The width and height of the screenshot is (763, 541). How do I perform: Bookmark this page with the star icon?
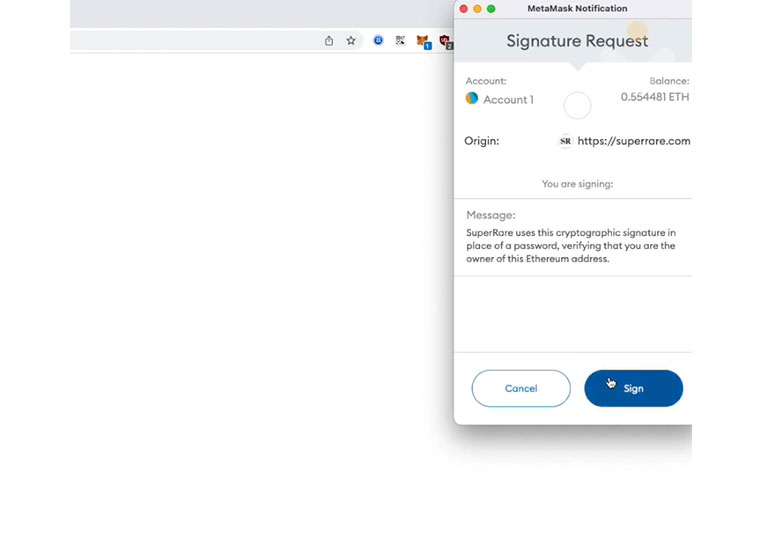coord(351,41)
